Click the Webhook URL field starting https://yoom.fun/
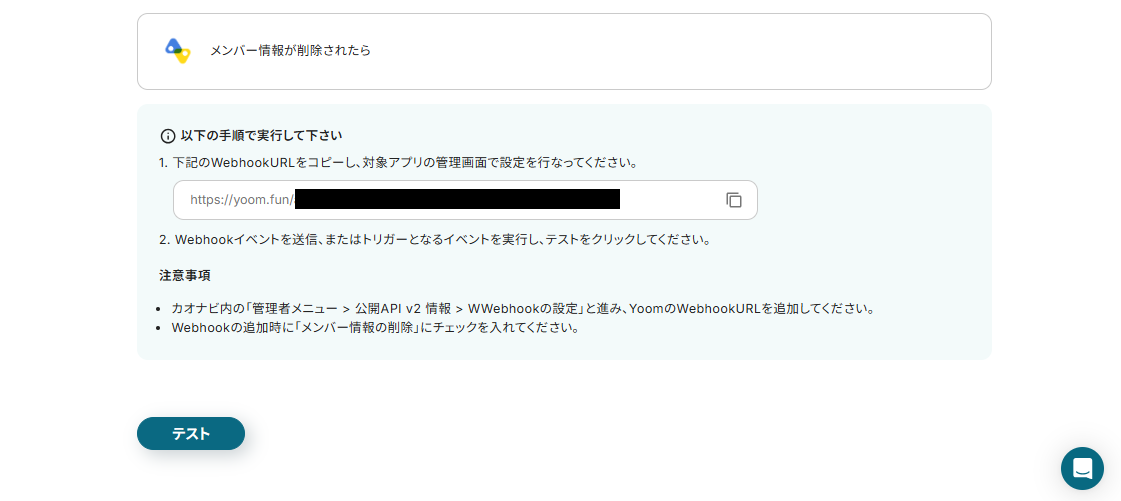The height and width of the screenshot is (501, 1121). tap(465, 200)
